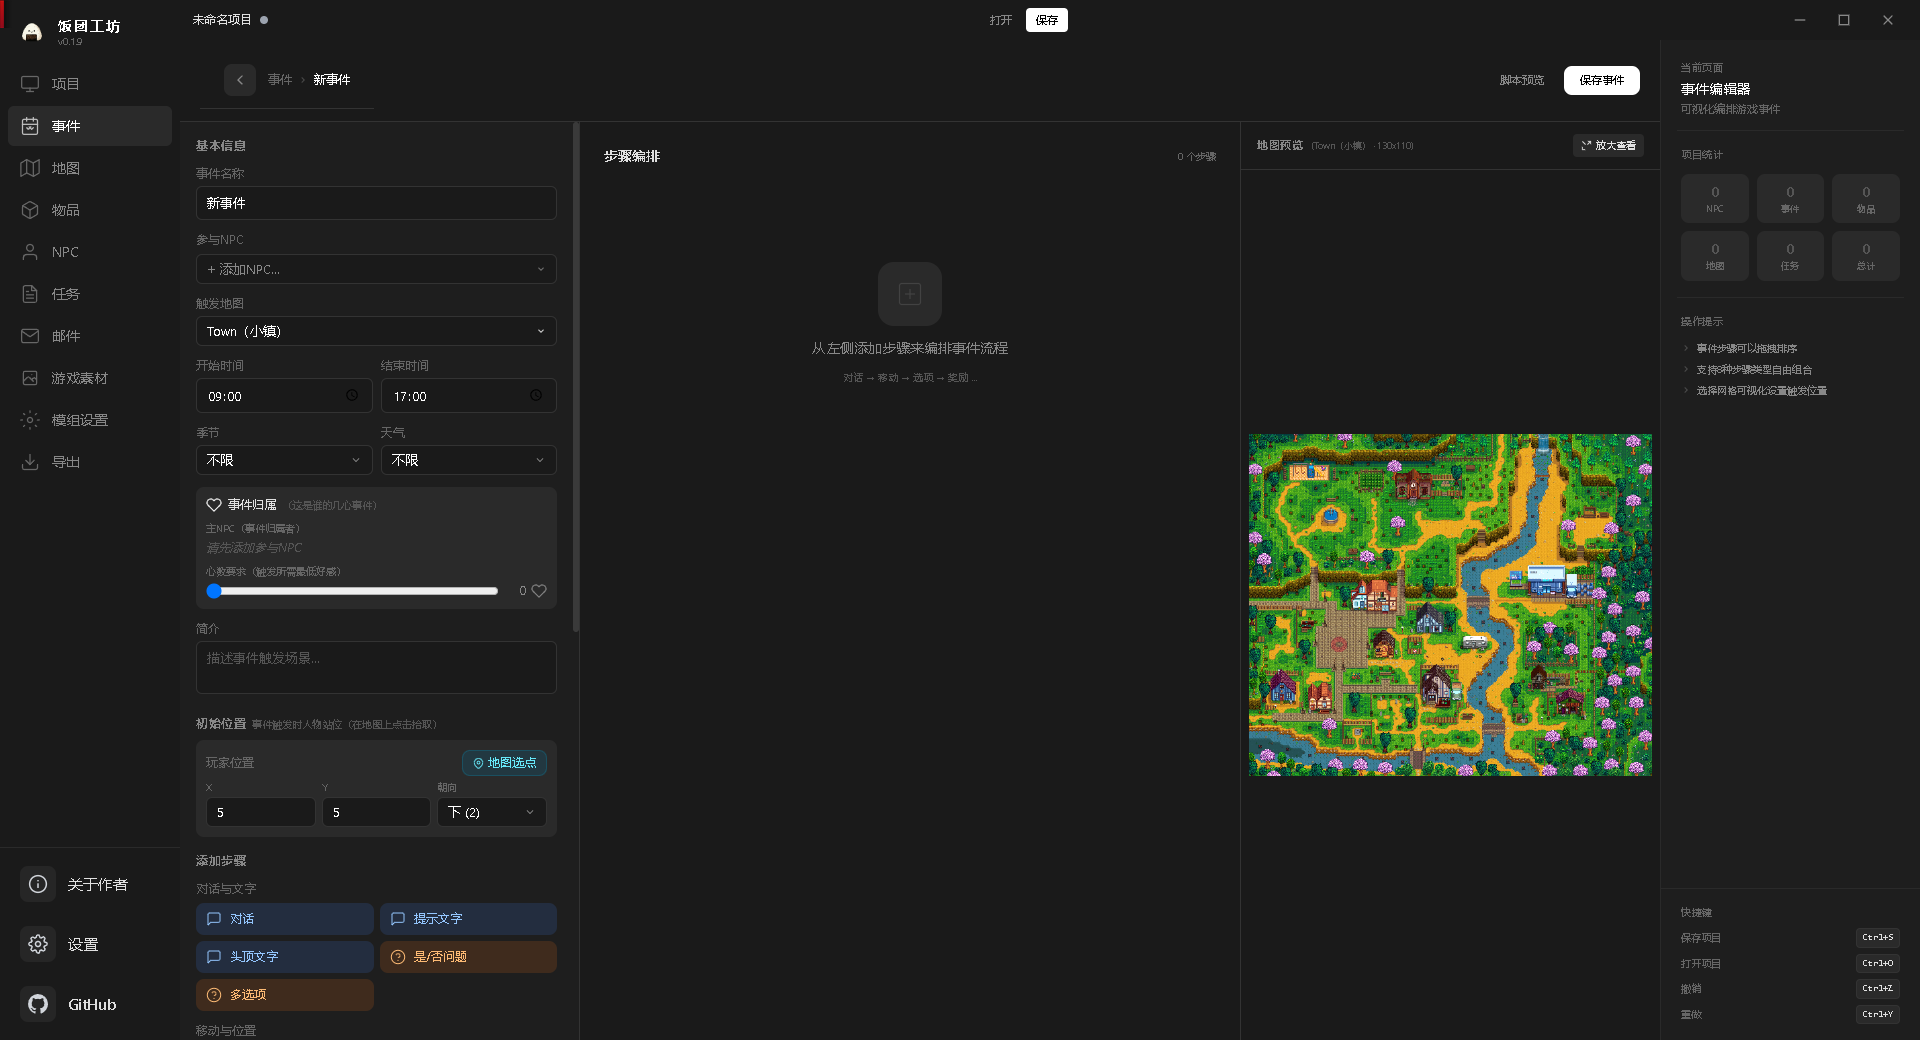Click the 保存事件 button
The image size is (1920, 1040).
point(1602,80)
